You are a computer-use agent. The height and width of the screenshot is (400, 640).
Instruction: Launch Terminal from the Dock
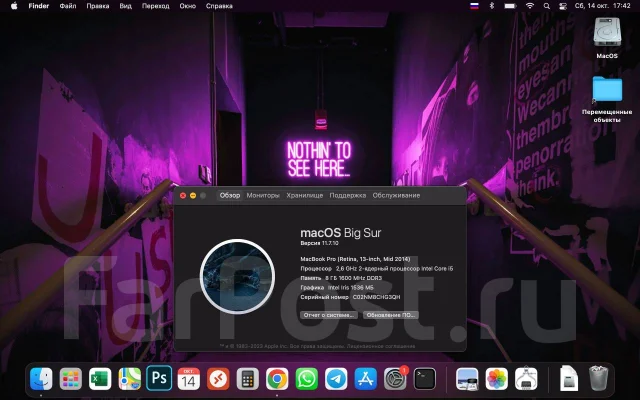[424, 379]
